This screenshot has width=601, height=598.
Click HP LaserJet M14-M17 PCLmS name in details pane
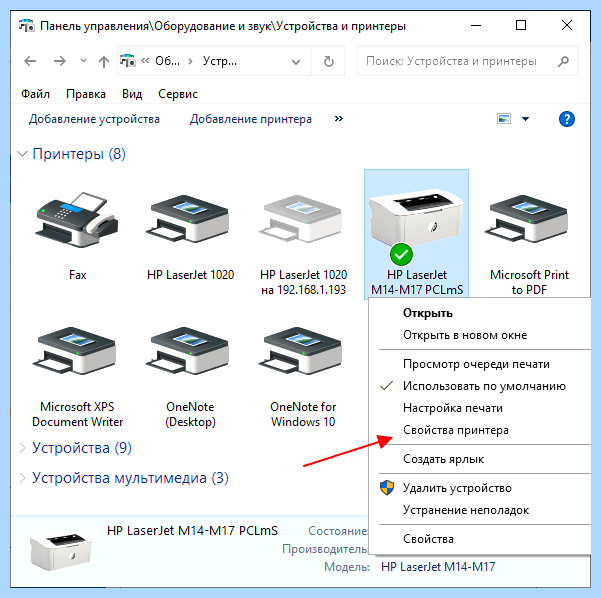[x=192, y=531]
